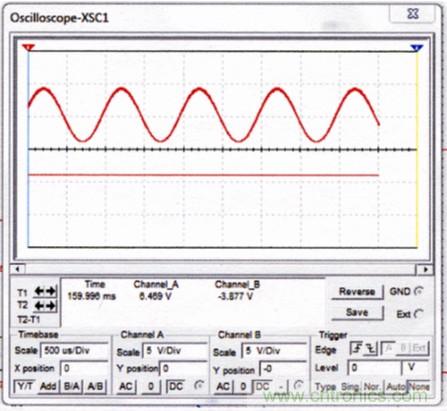
Task: Select falling edge trigger icon
Action: (x=370, y=349)
